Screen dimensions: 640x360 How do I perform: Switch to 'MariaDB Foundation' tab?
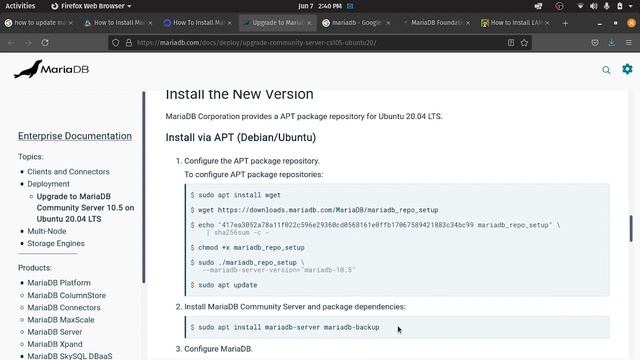435,23
